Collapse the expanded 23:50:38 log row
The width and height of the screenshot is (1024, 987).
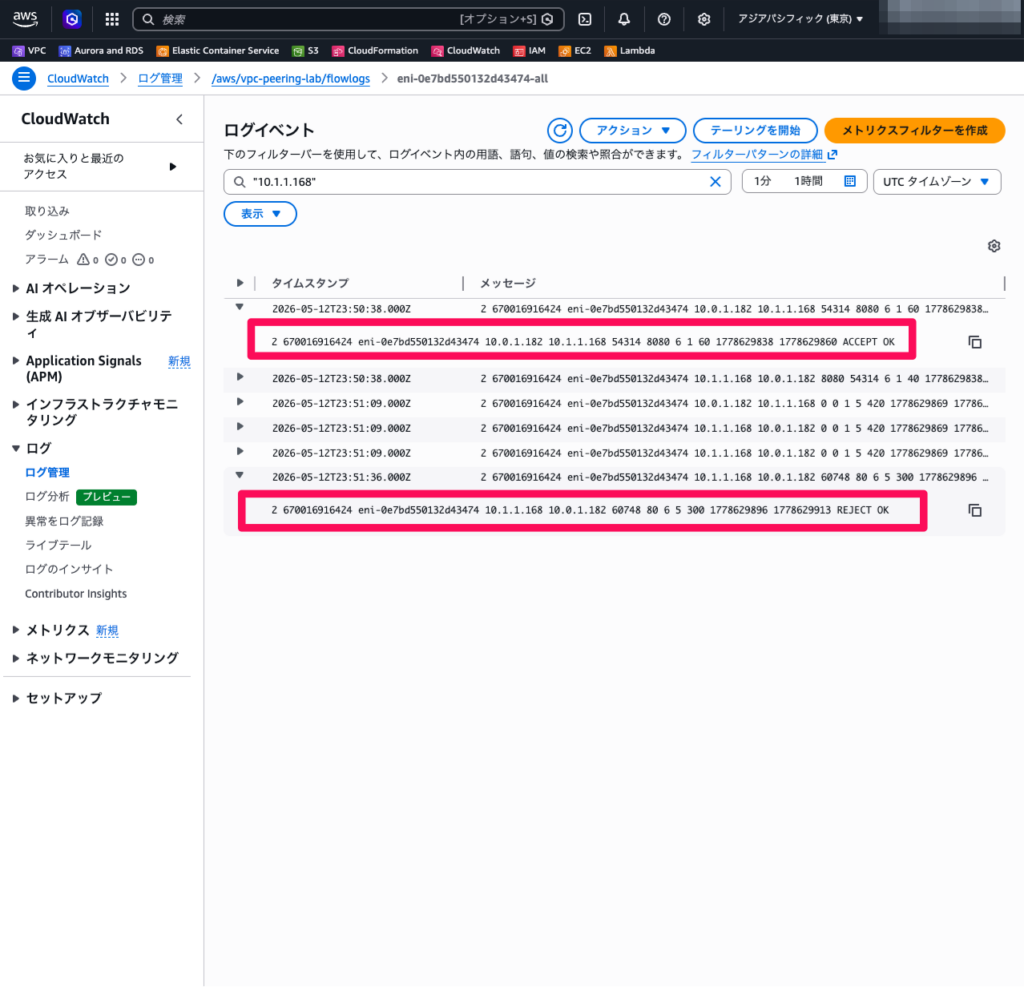240,307
